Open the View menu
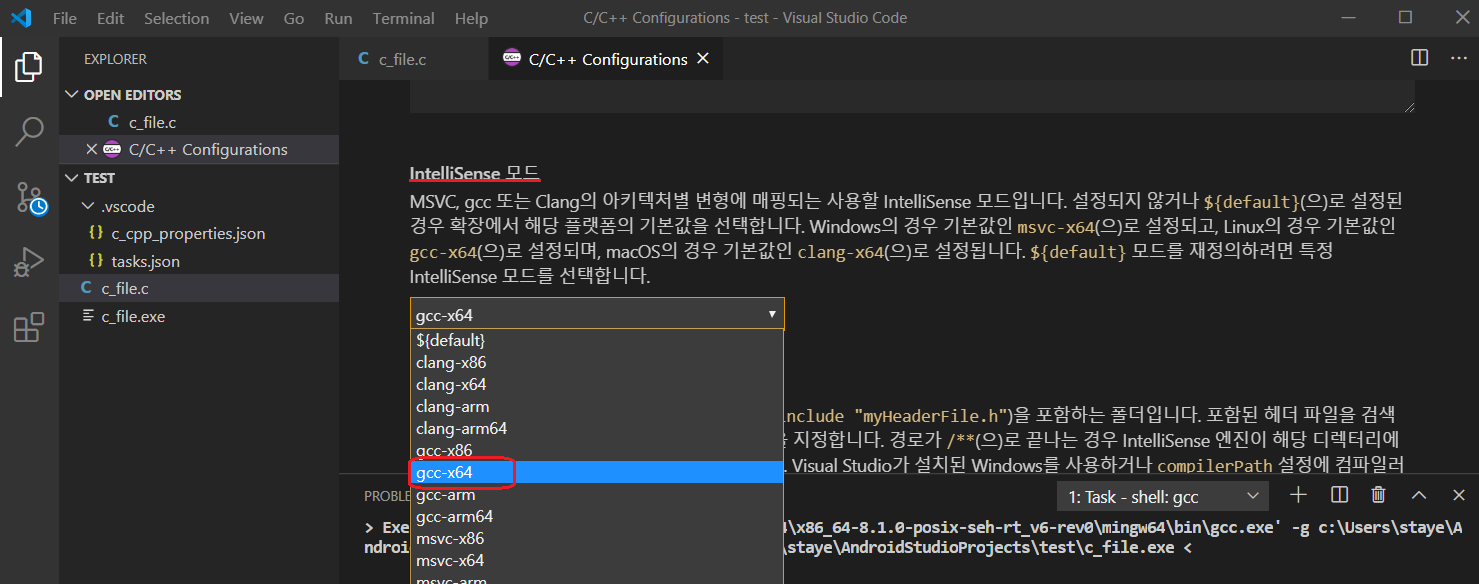The height and width of the screenshot is (584, 1479). tap(246, 18)
